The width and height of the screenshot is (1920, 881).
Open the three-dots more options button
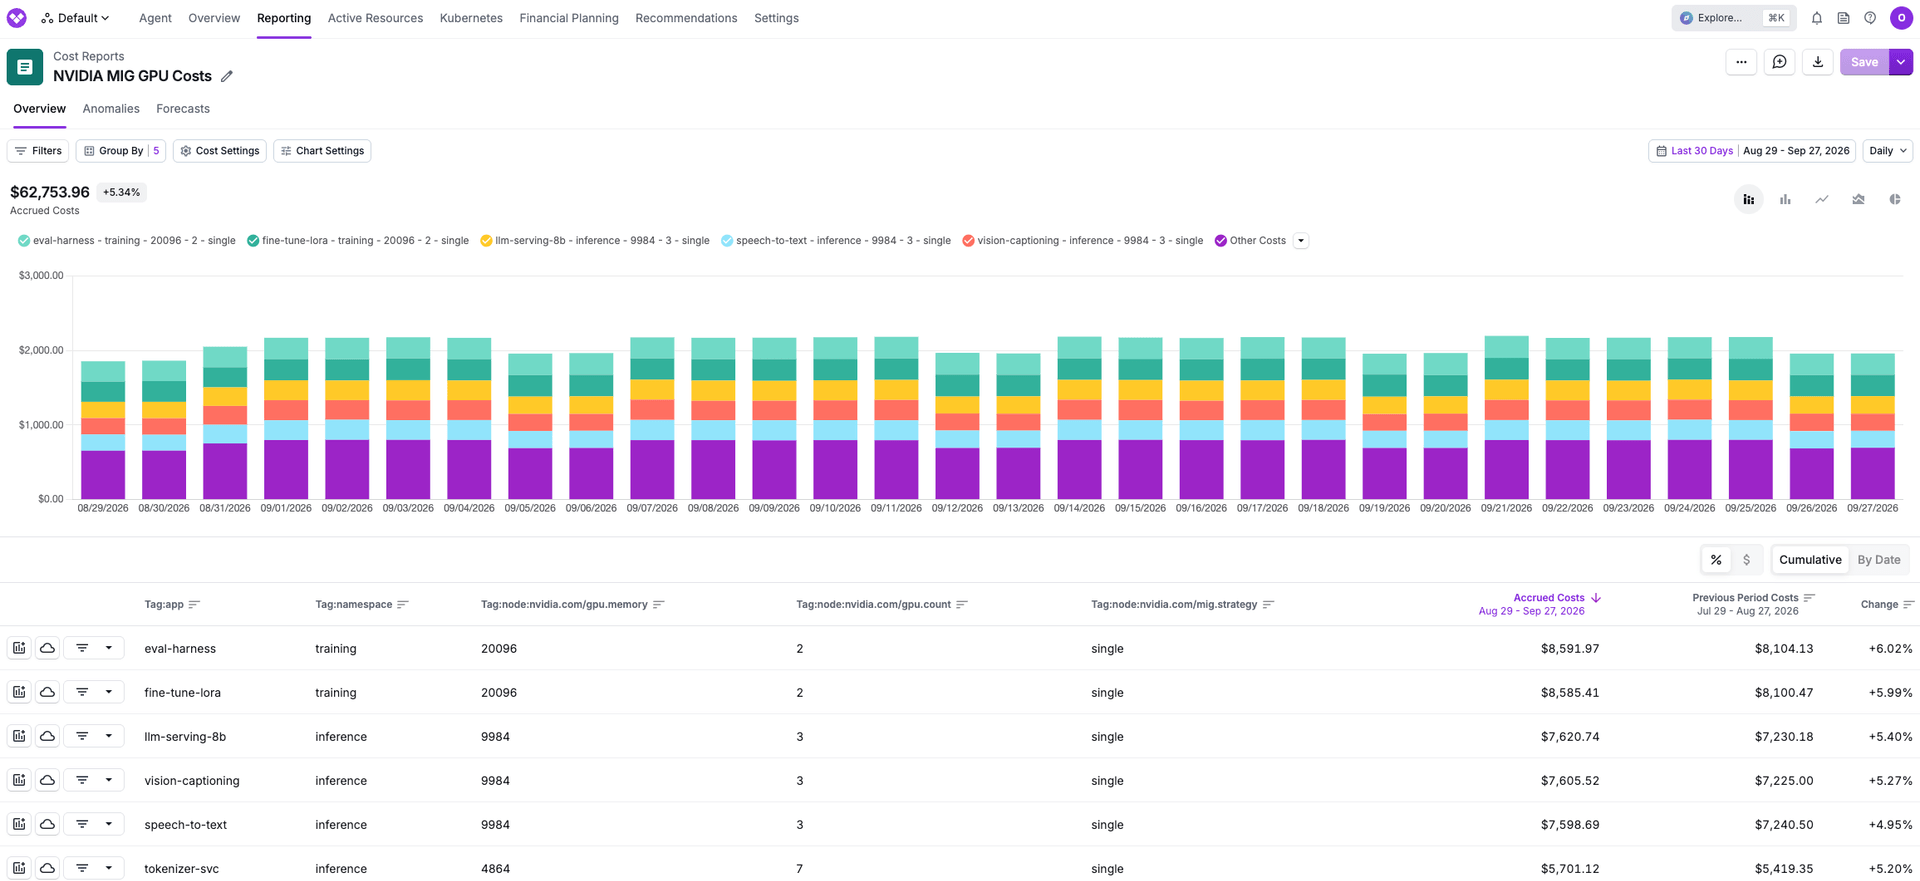coord(1741,62)
